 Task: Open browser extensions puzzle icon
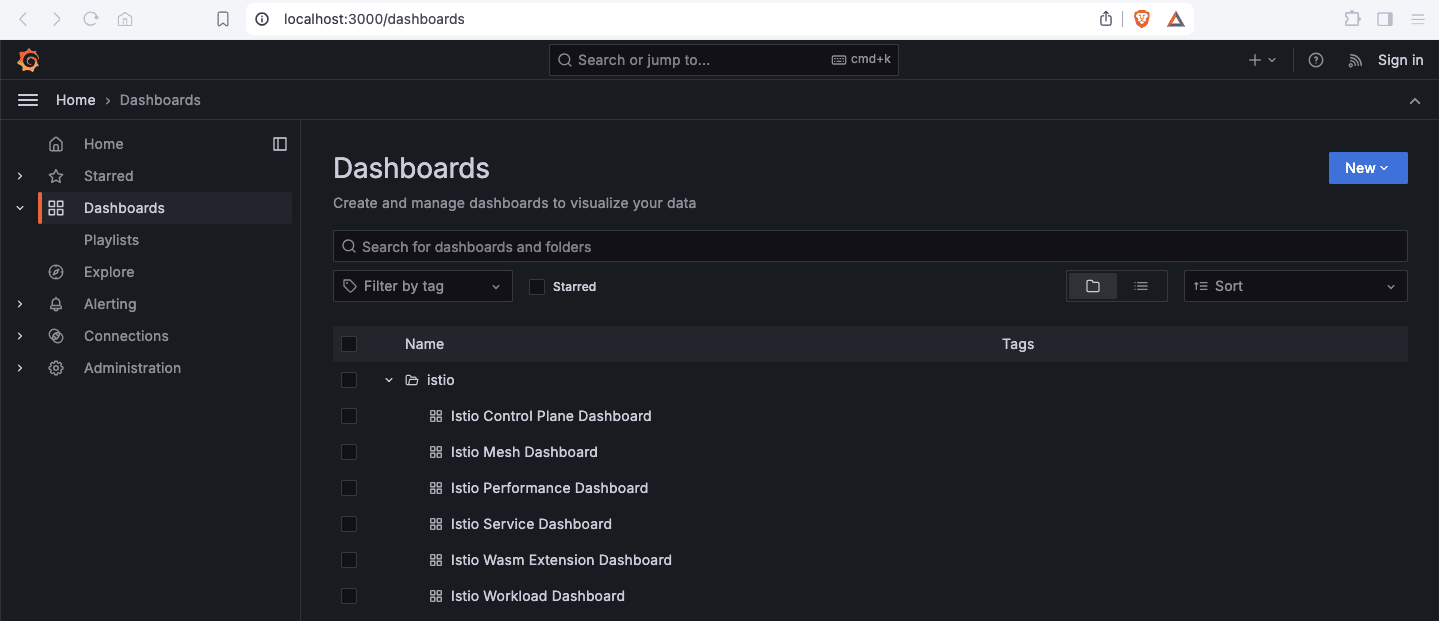[x=1353, y=19]
